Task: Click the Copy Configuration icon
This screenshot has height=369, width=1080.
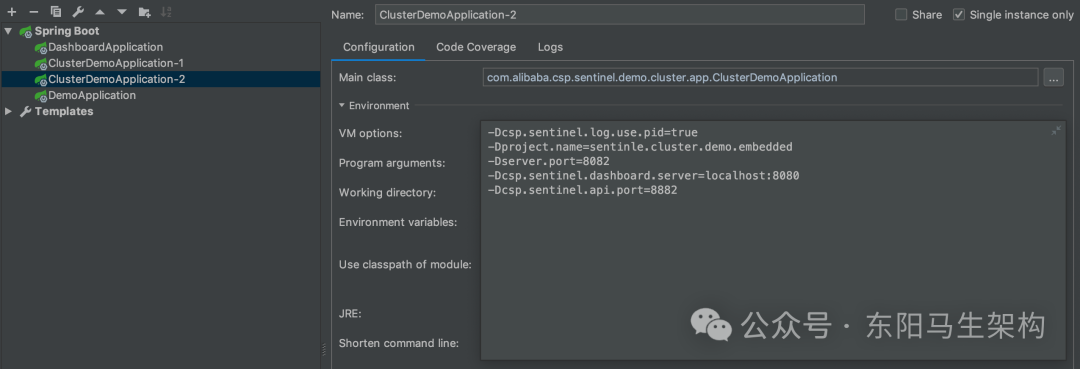Action: tap(56, 12)
